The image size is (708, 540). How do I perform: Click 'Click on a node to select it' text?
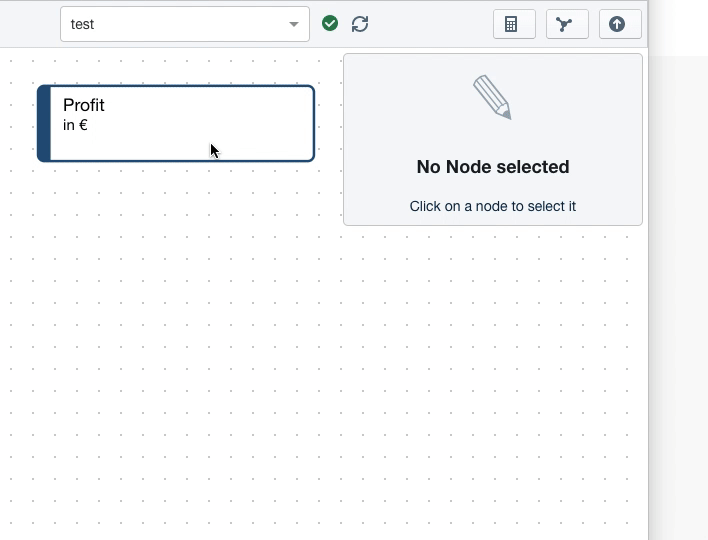(493, 206)
